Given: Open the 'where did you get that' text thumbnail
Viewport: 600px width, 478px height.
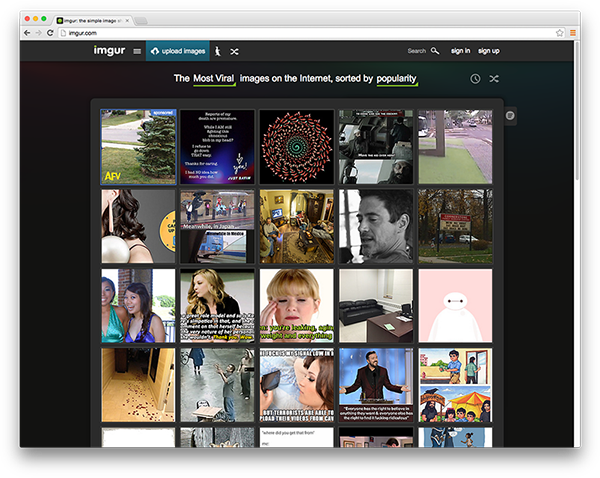Looking at the screenshot, I should (297, 437).
